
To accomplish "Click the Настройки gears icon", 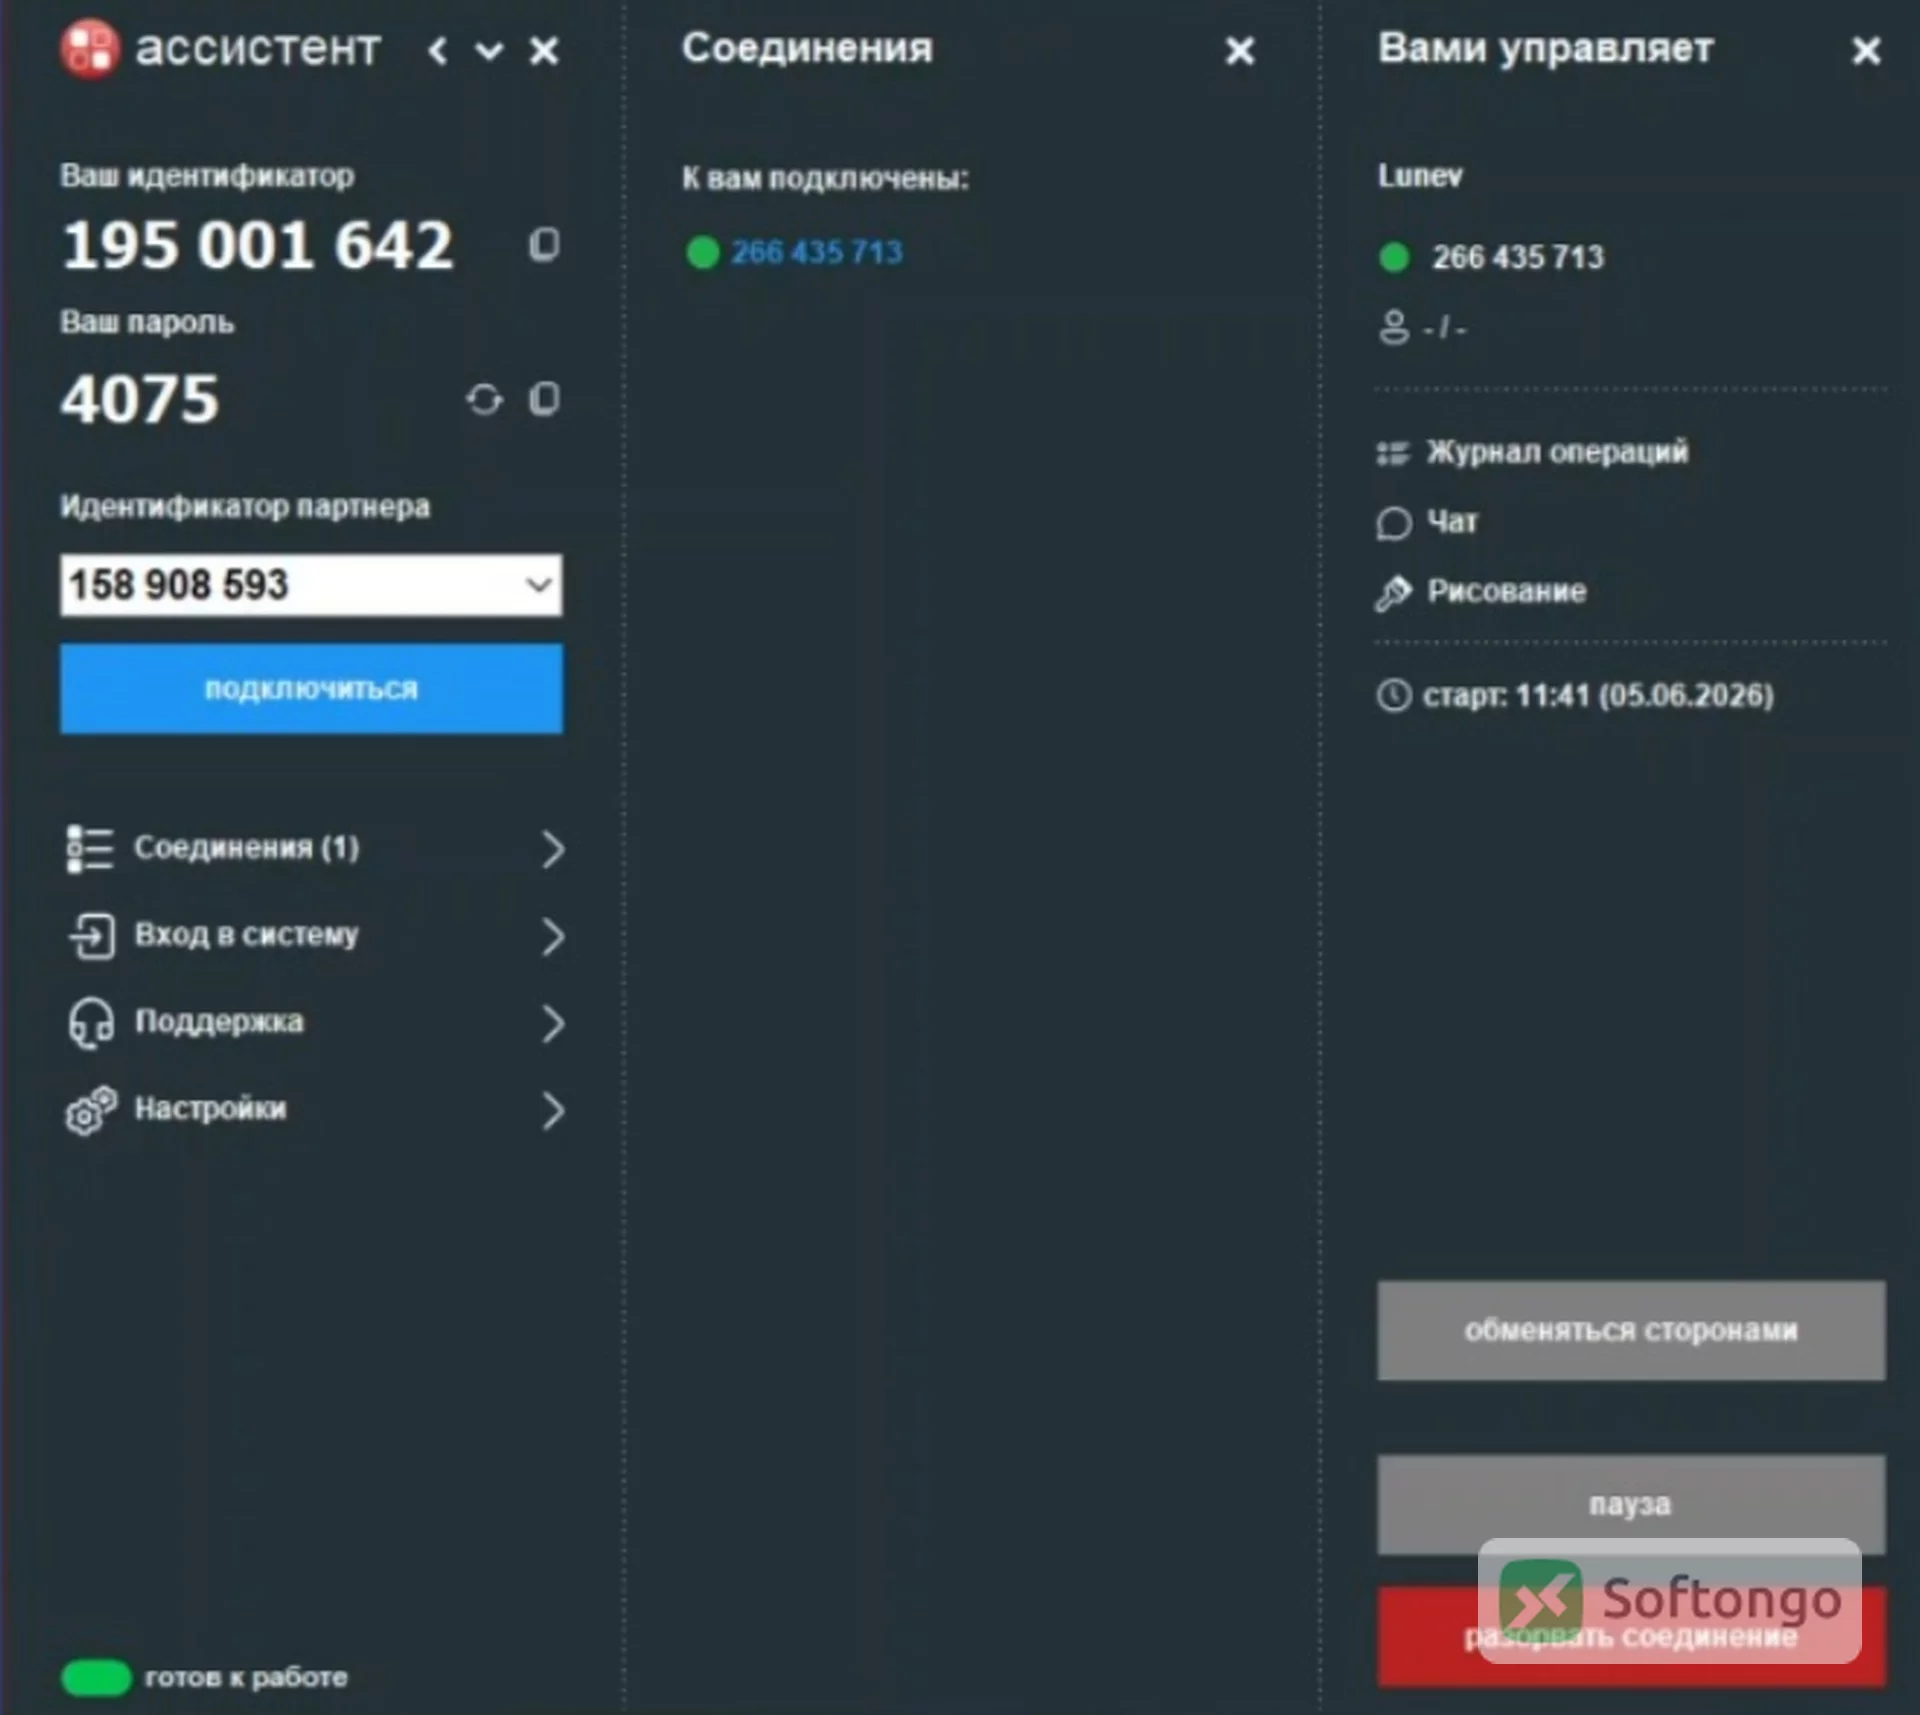I will point(91,1110).
